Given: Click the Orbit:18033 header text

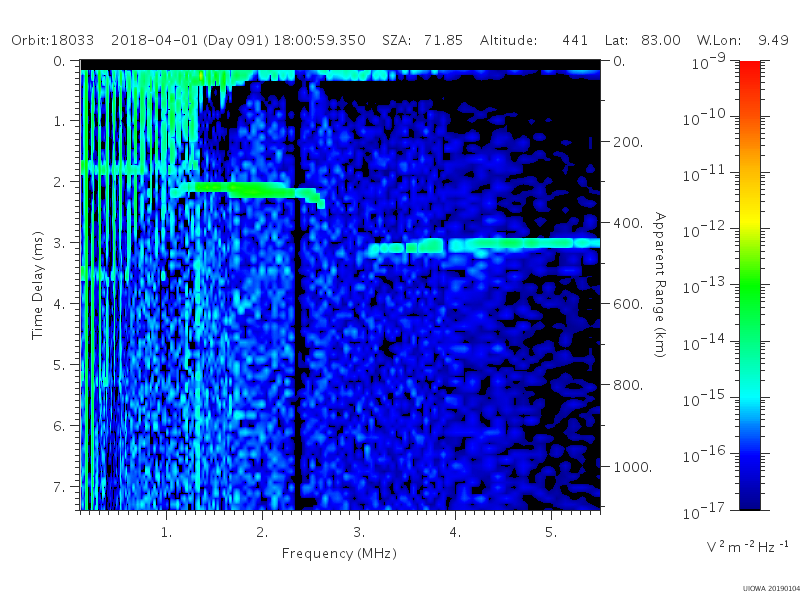Looking at the screenshot, I should [x=53, y=40].
